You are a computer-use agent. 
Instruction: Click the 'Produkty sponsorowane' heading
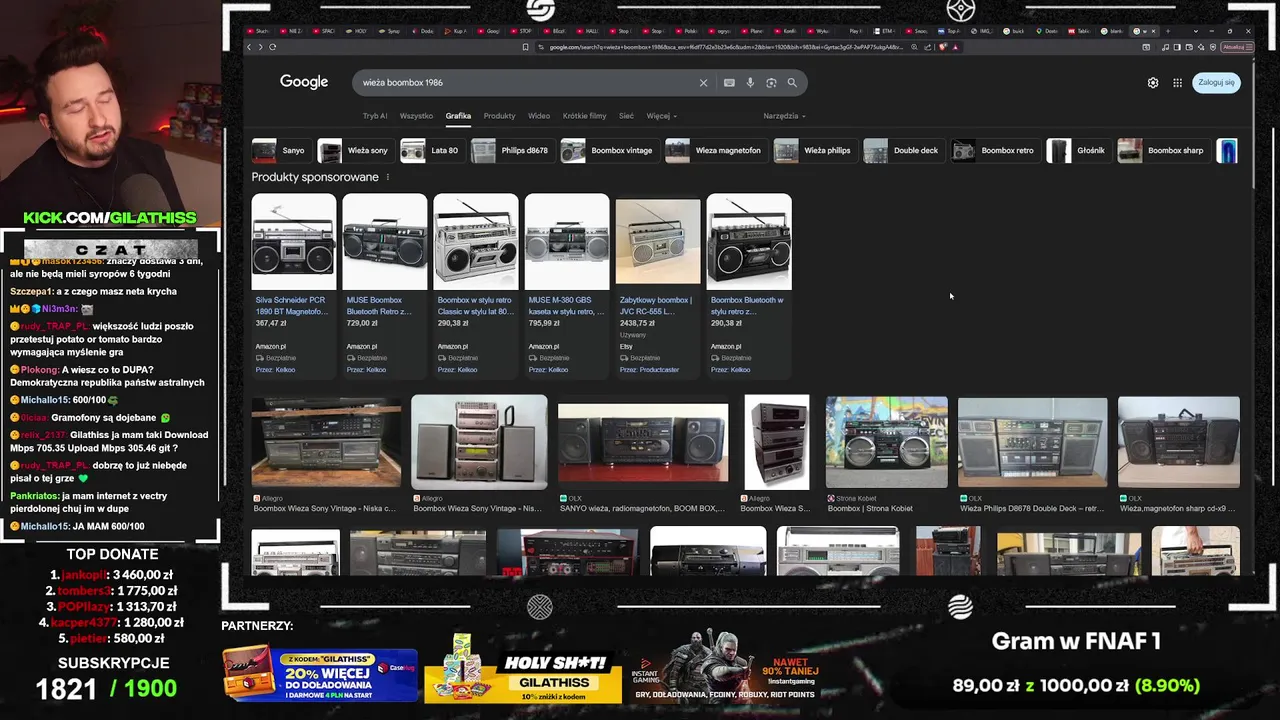[315, 177]
